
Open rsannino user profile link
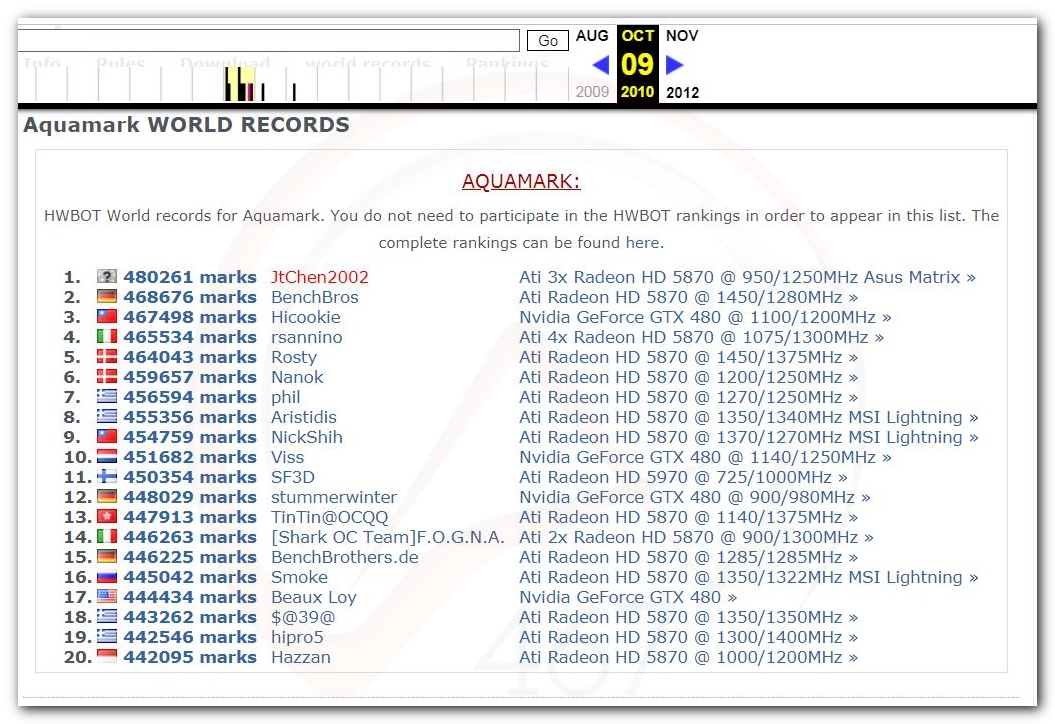[x=307, y=337]
